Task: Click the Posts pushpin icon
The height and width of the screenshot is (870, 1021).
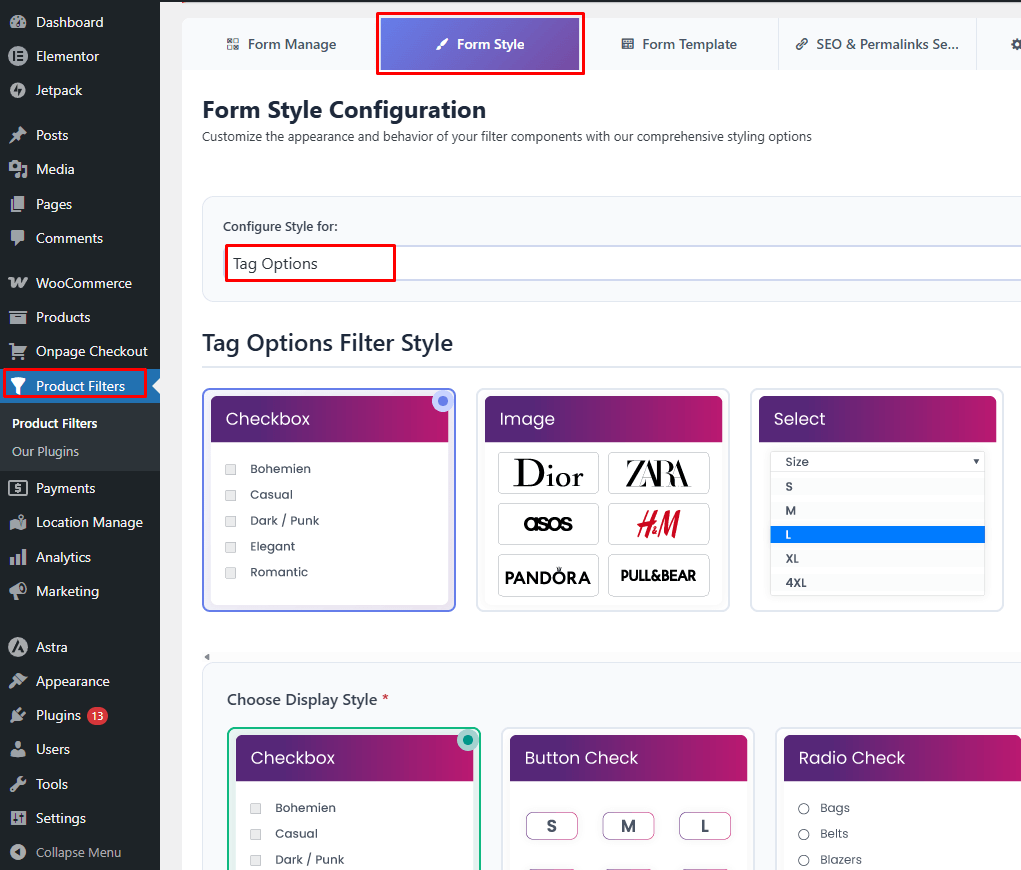Action: pos(18,135)
